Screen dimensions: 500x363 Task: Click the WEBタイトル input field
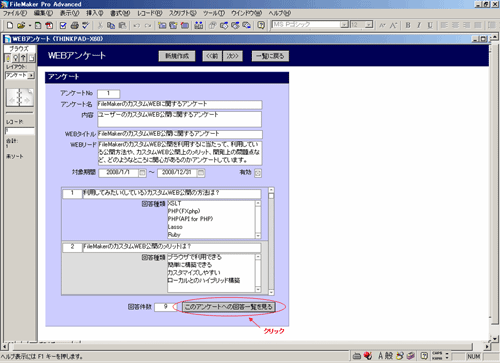[x=180, y=134]
